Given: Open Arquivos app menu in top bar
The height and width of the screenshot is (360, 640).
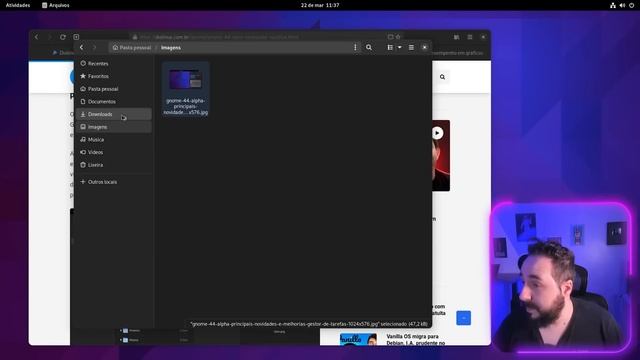Looking at the screenshot, I should point(56,5).
